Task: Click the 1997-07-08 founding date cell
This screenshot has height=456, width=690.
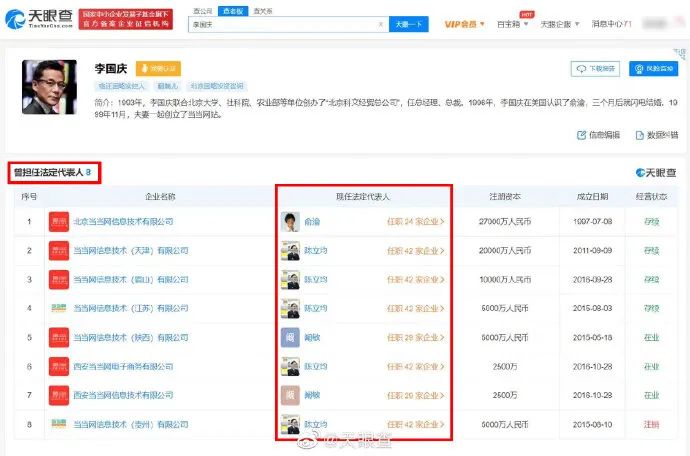Action: (x=592, y=222)
